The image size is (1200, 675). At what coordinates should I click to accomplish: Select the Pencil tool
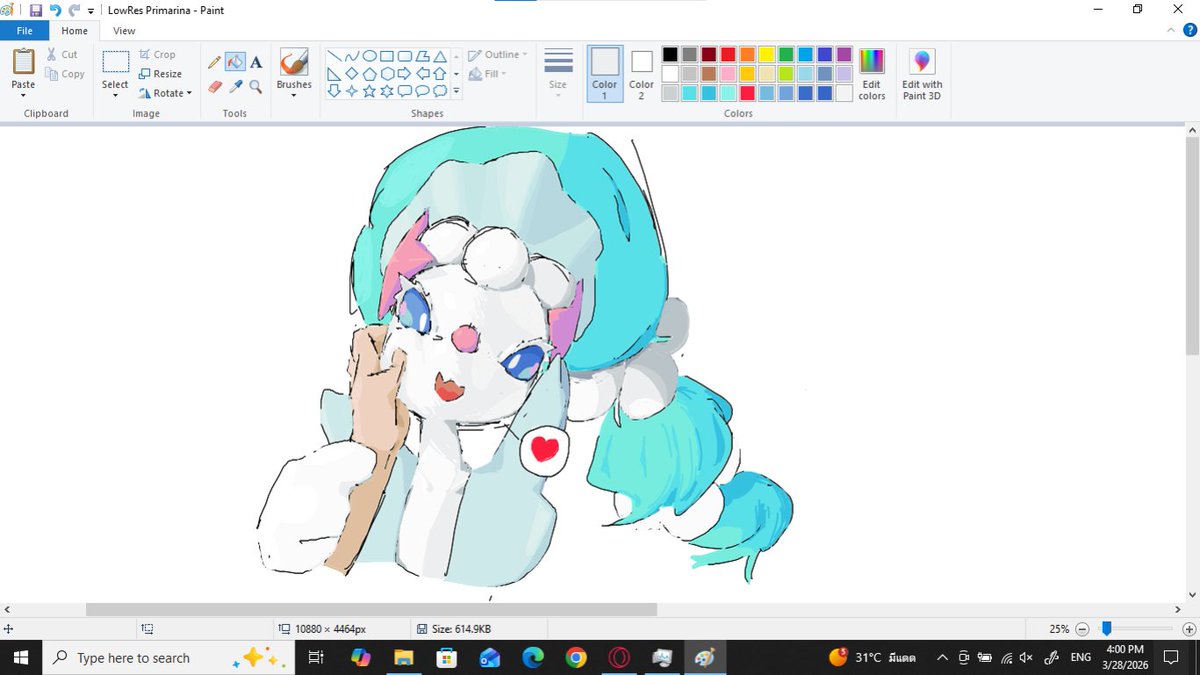pyautogui.click(x=214, y=62)
